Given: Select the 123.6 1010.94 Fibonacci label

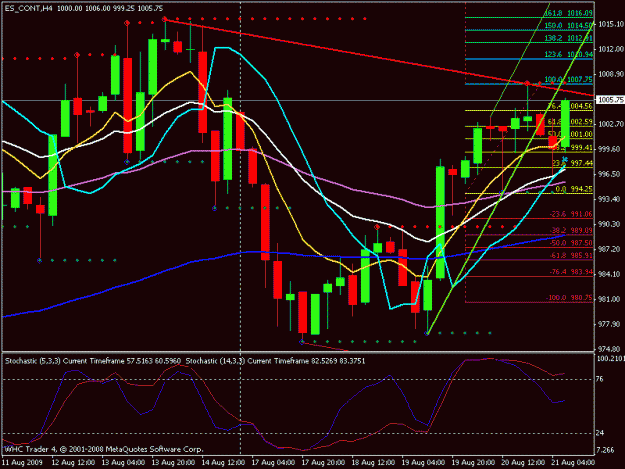Looking at the screenshot, I should point(568,54).
